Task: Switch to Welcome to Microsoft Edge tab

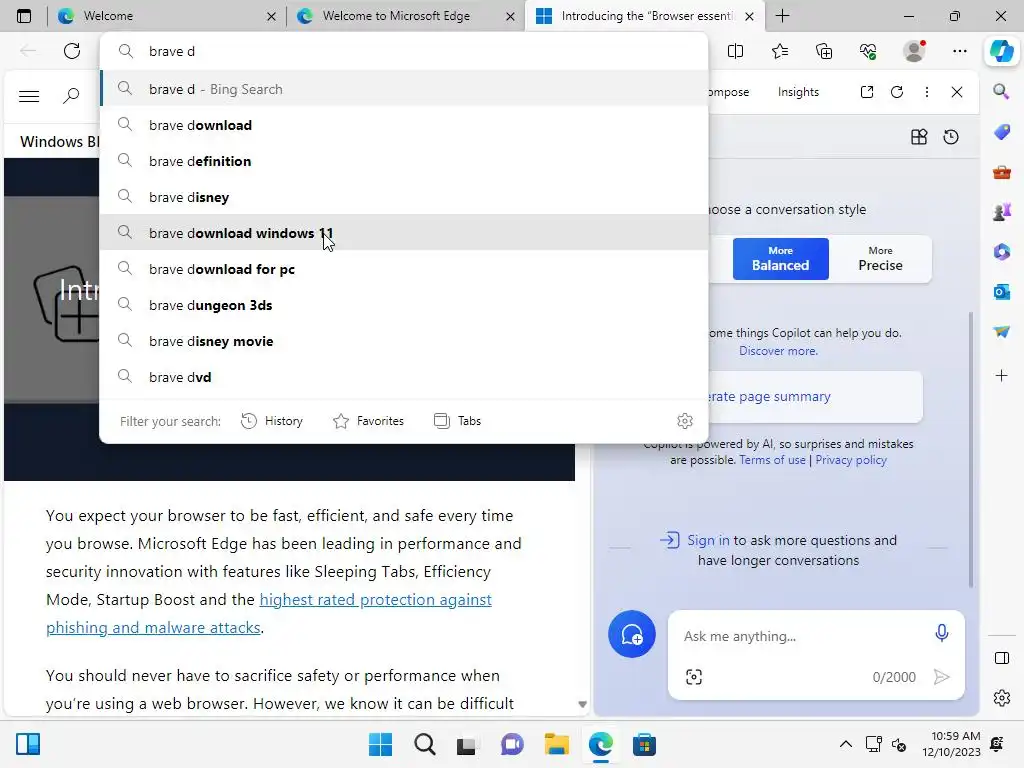Action: (405, 16)
